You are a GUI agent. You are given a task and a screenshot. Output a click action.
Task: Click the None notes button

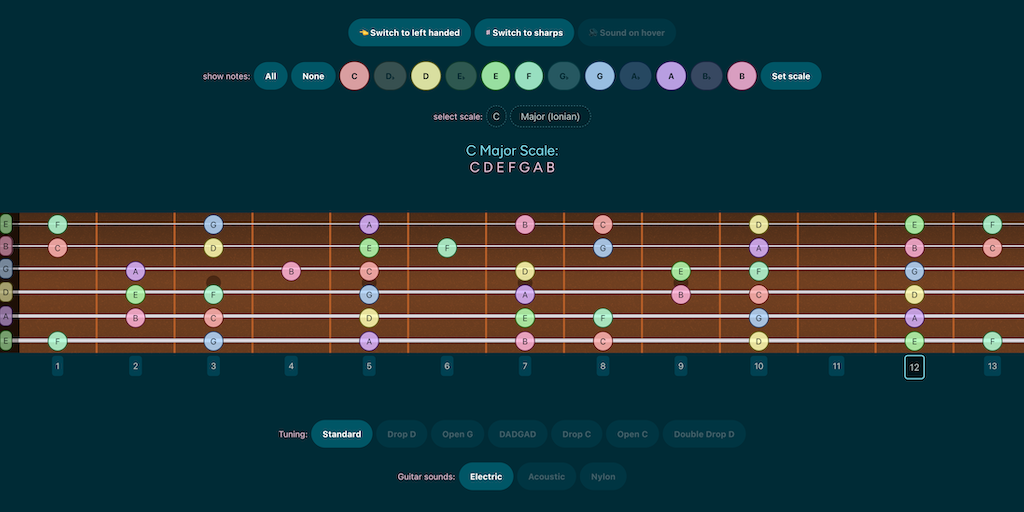pyautogui.click(x=313, y=76)
